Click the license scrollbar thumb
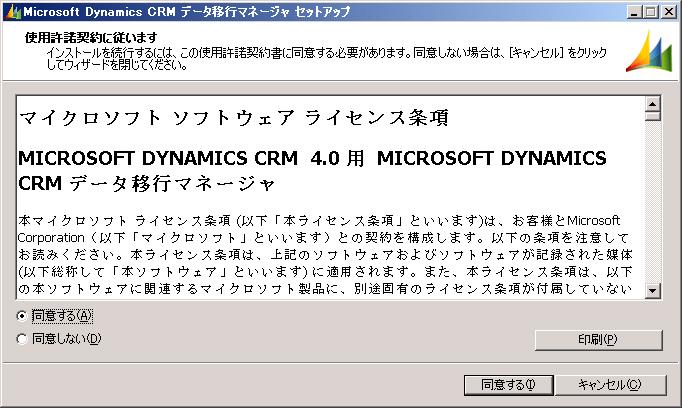This screenshot has height=408, width=682. pos(652,116)
